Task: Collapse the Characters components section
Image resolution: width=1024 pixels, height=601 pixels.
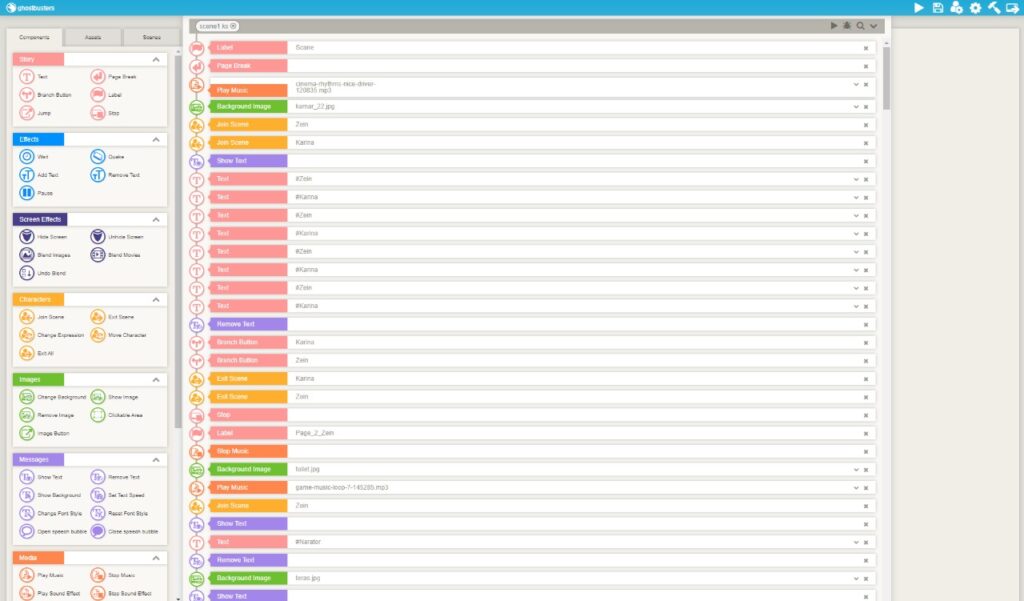Action: (156, 299)
